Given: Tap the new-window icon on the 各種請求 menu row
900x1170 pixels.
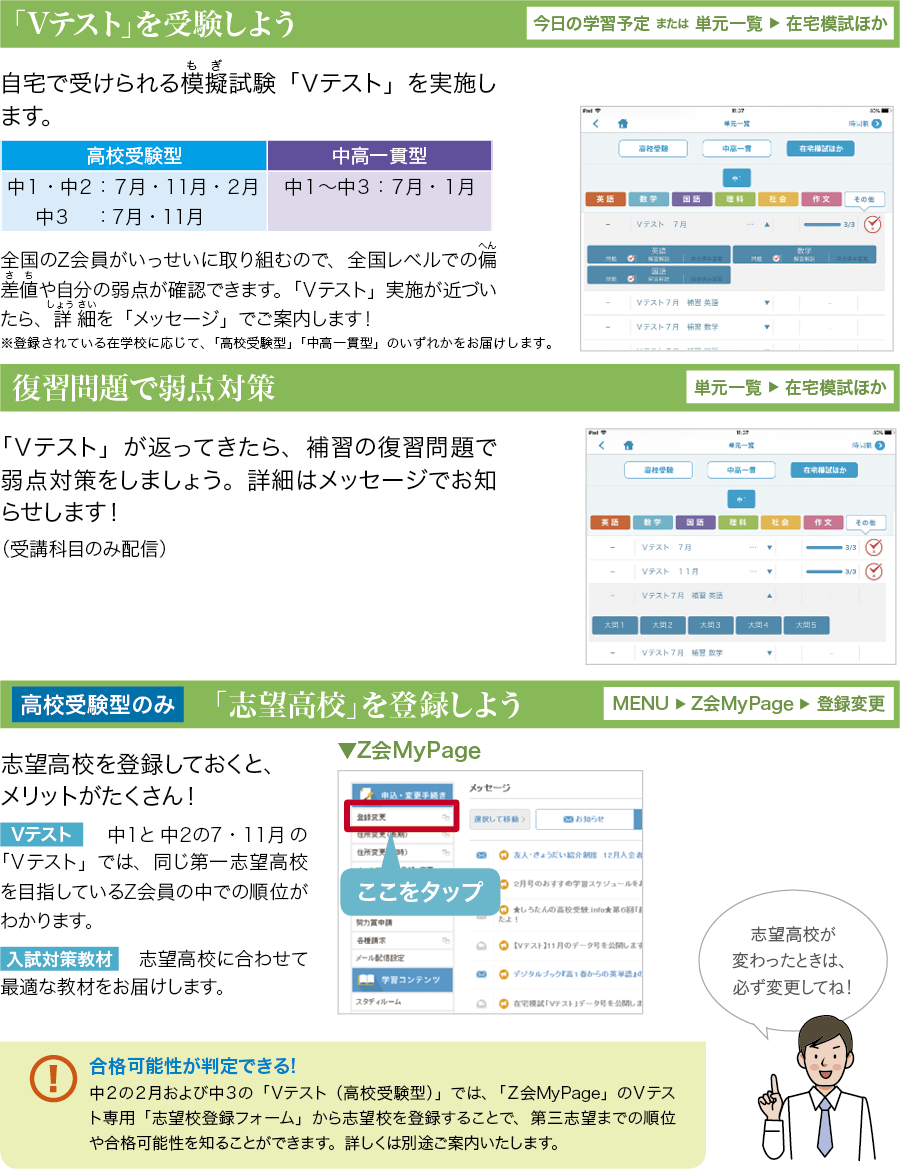Looking at the screenshot, I should pyautogui.click(x=446, y=940).
